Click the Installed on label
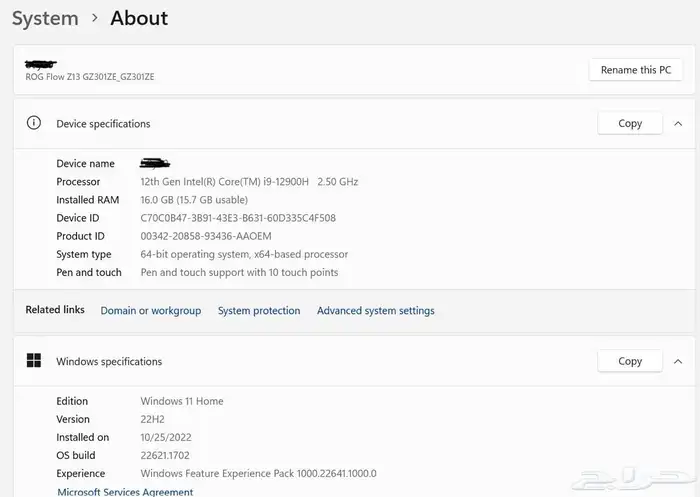700x497 pixels. click(x=83, y=438)
